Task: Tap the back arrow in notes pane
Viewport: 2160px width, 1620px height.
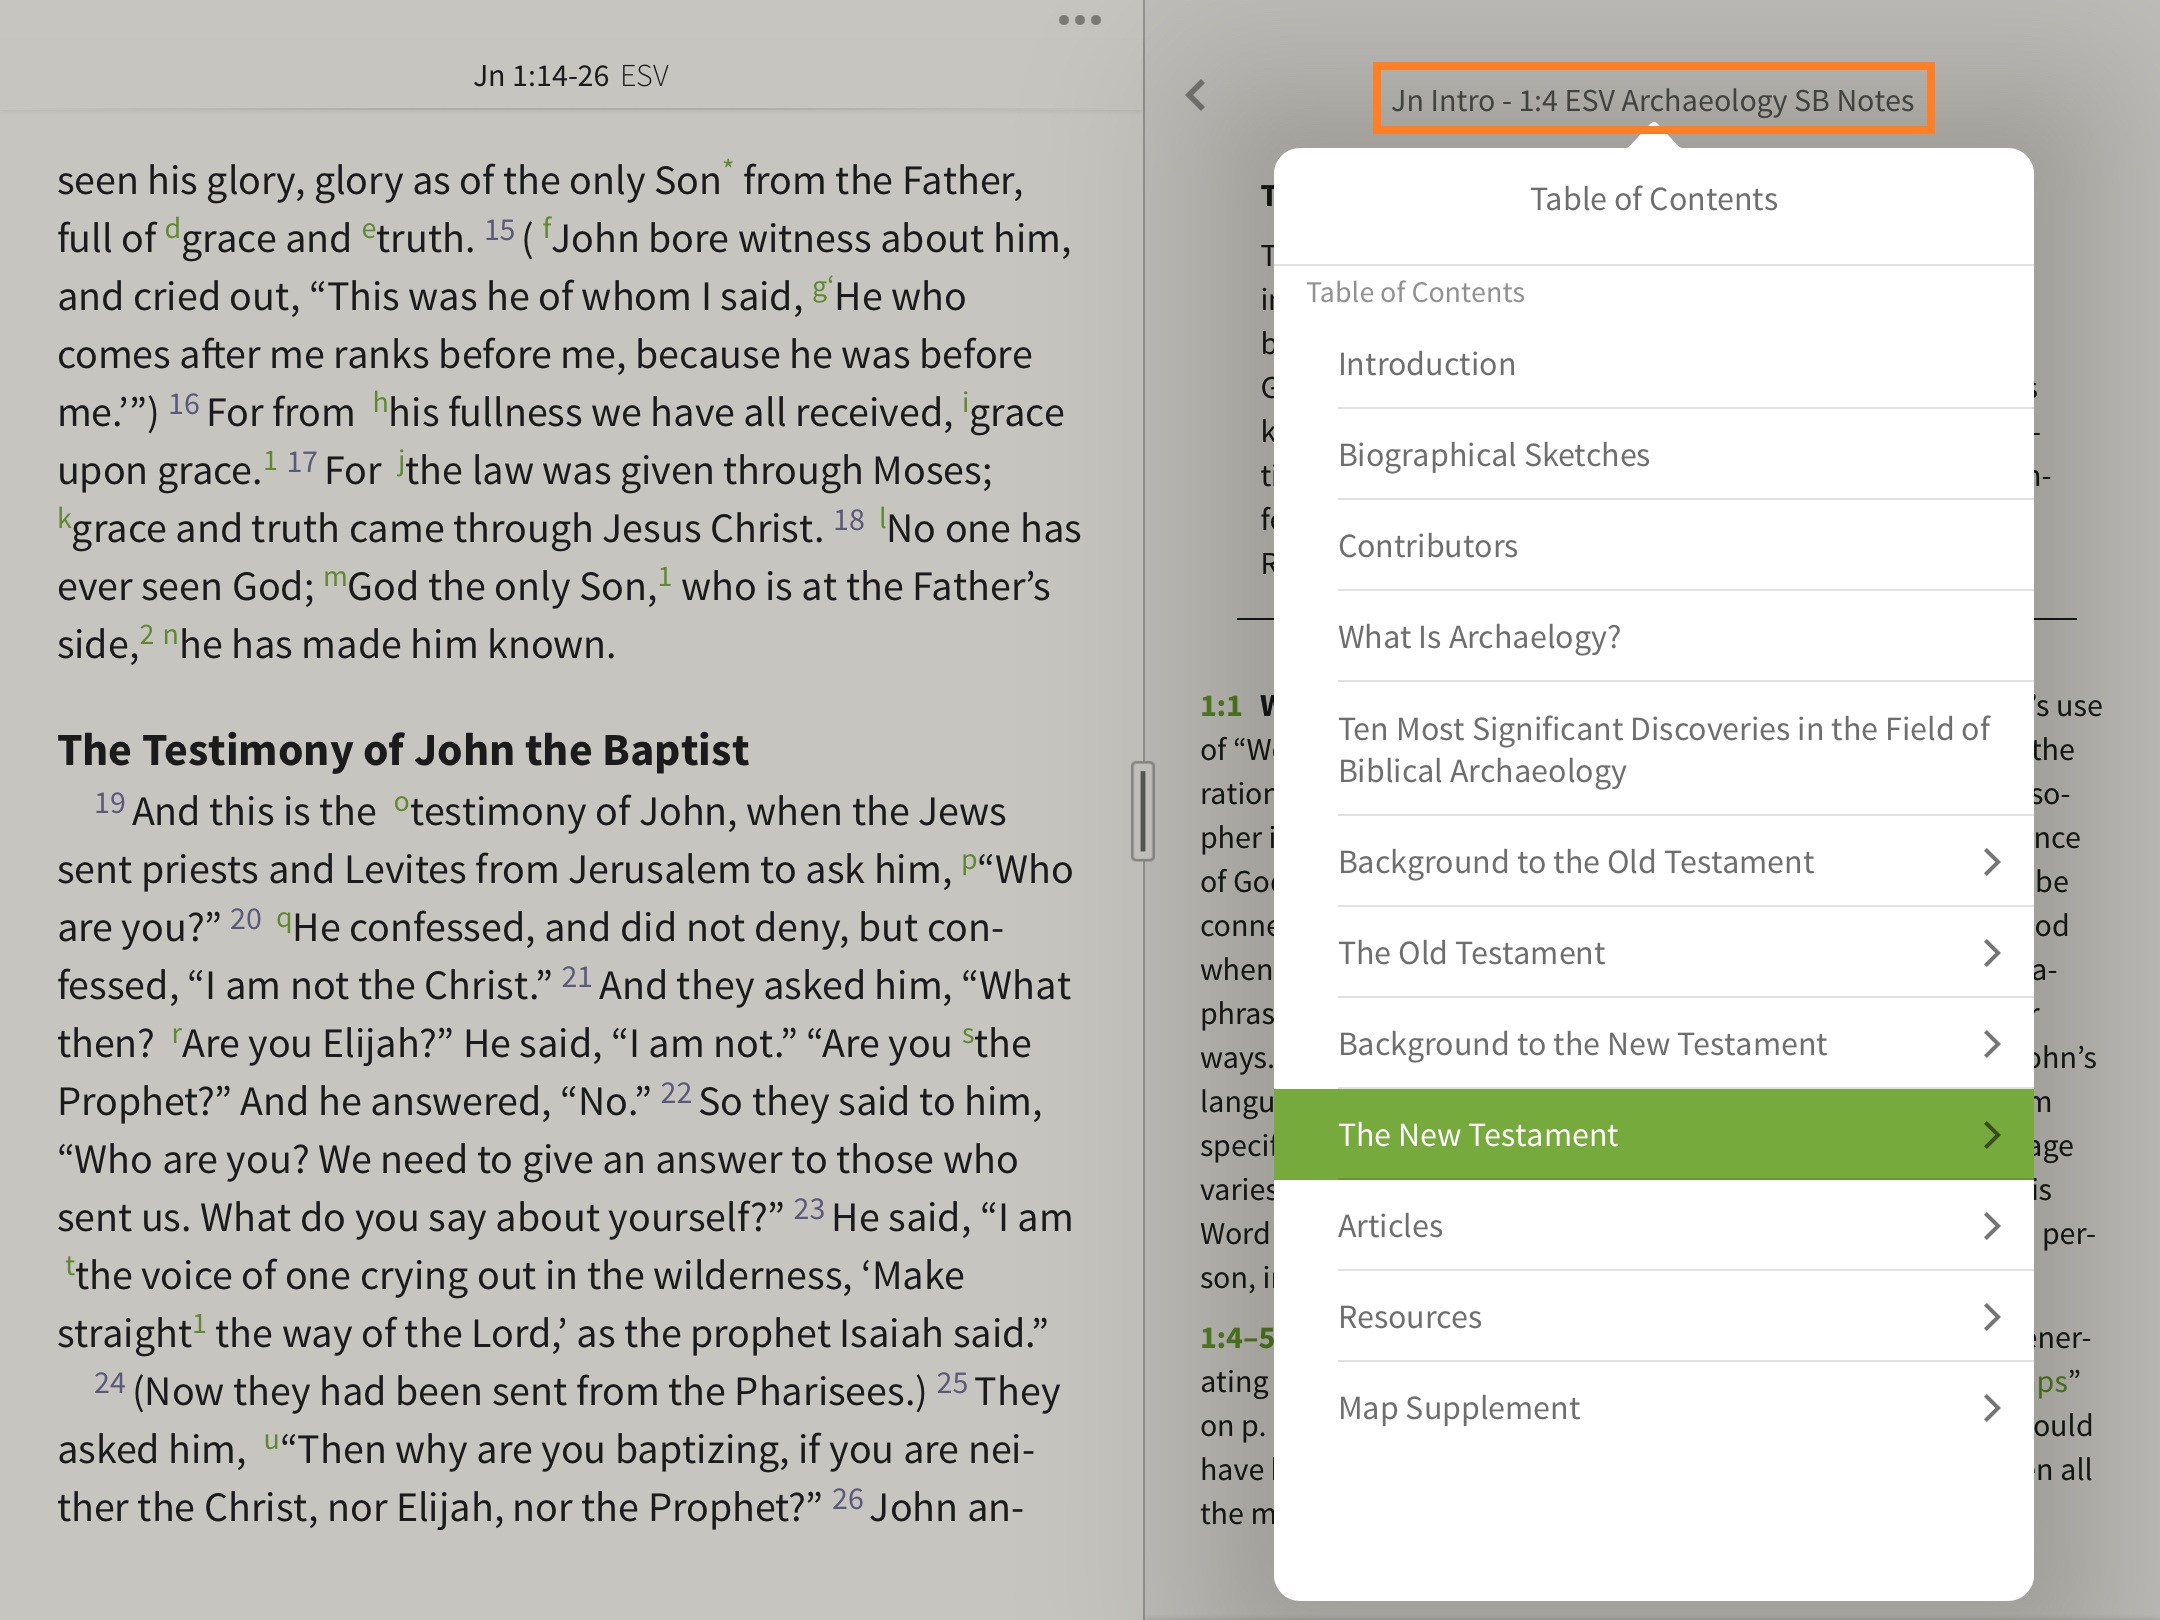Action: click(x=1196, y=96)
